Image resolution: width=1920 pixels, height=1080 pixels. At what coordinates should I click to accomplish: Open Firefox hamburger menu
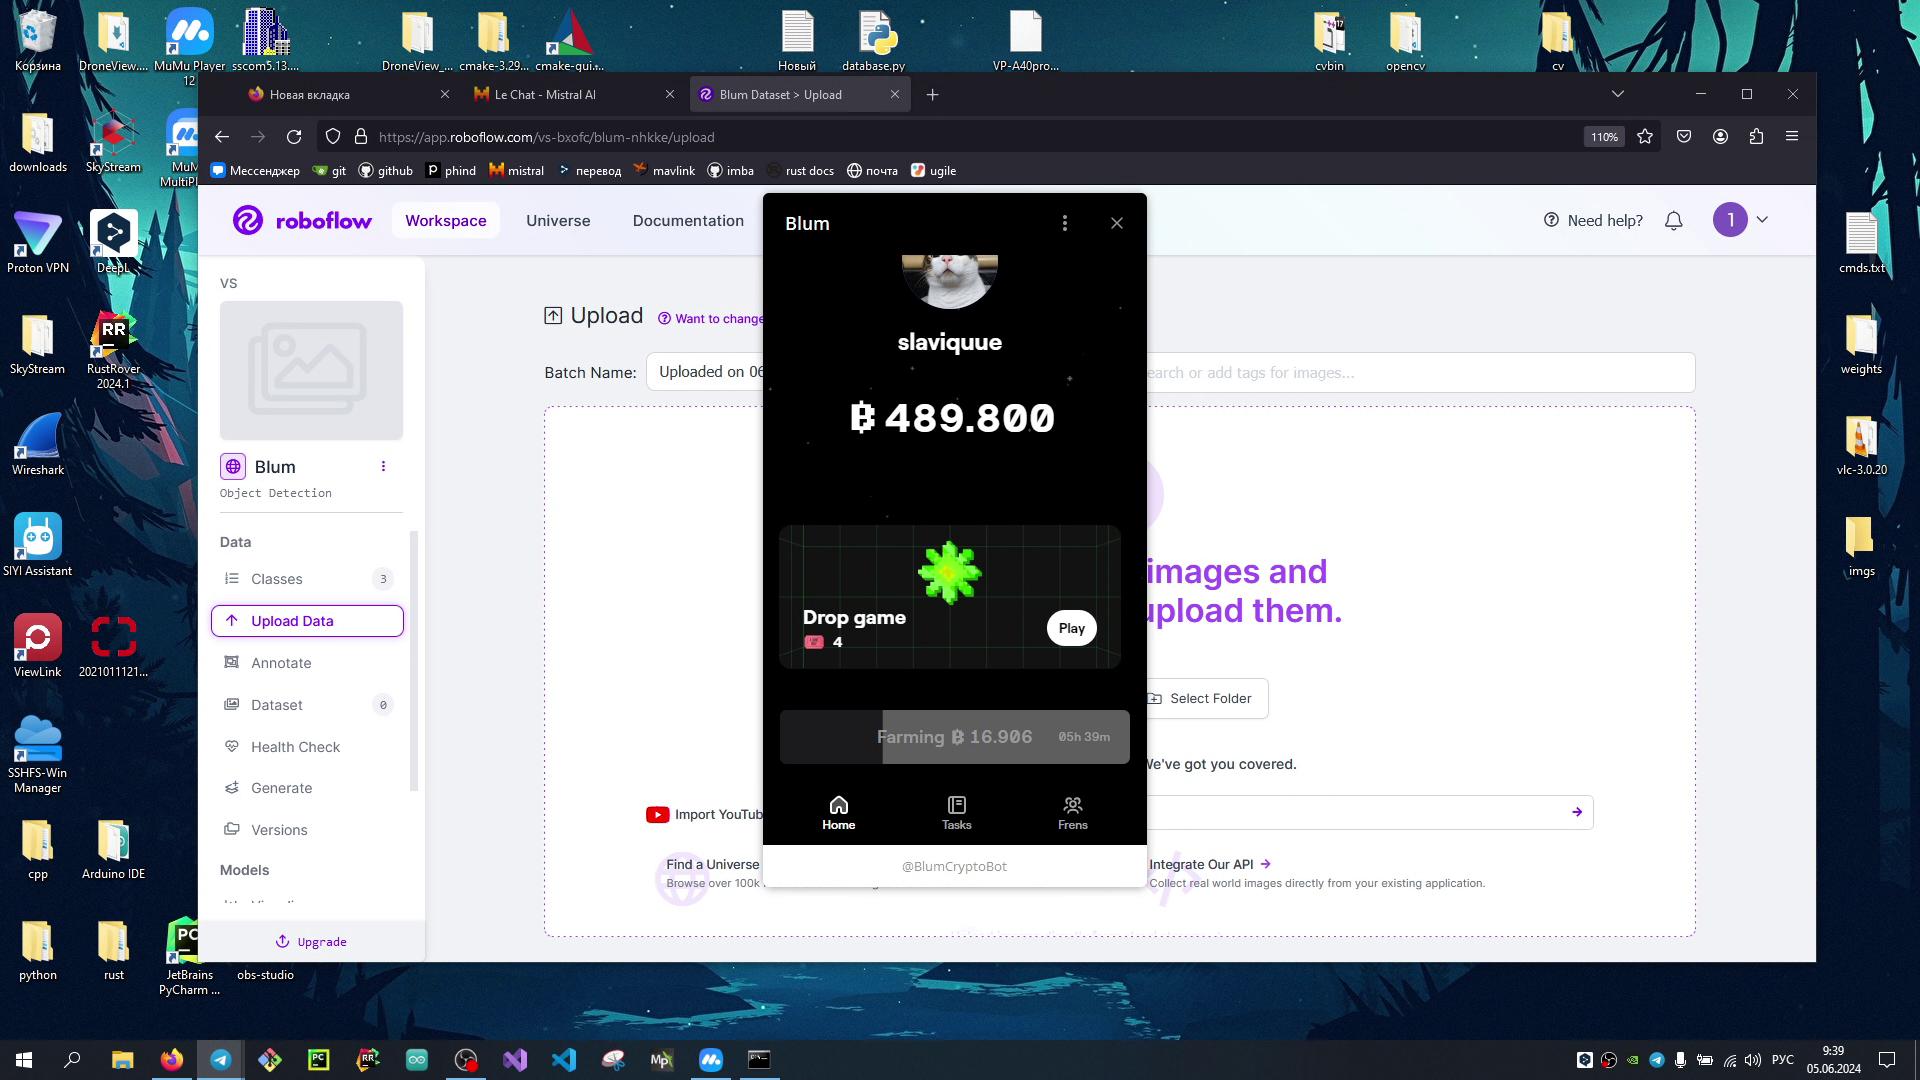point(1792,137)
